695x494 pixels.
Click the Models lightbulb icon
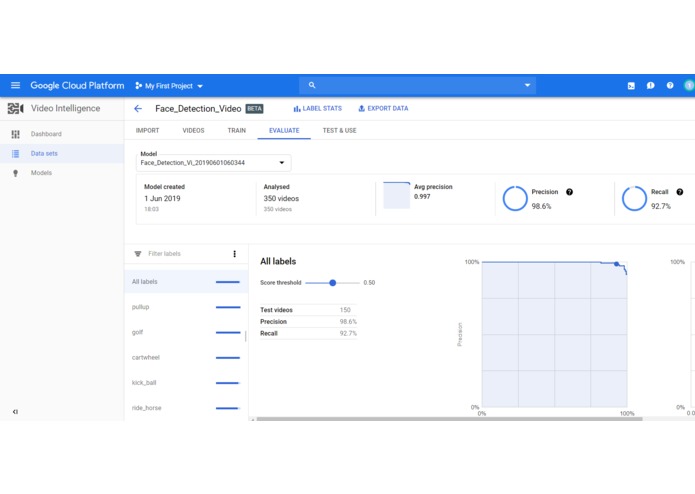tap(16, 173)
